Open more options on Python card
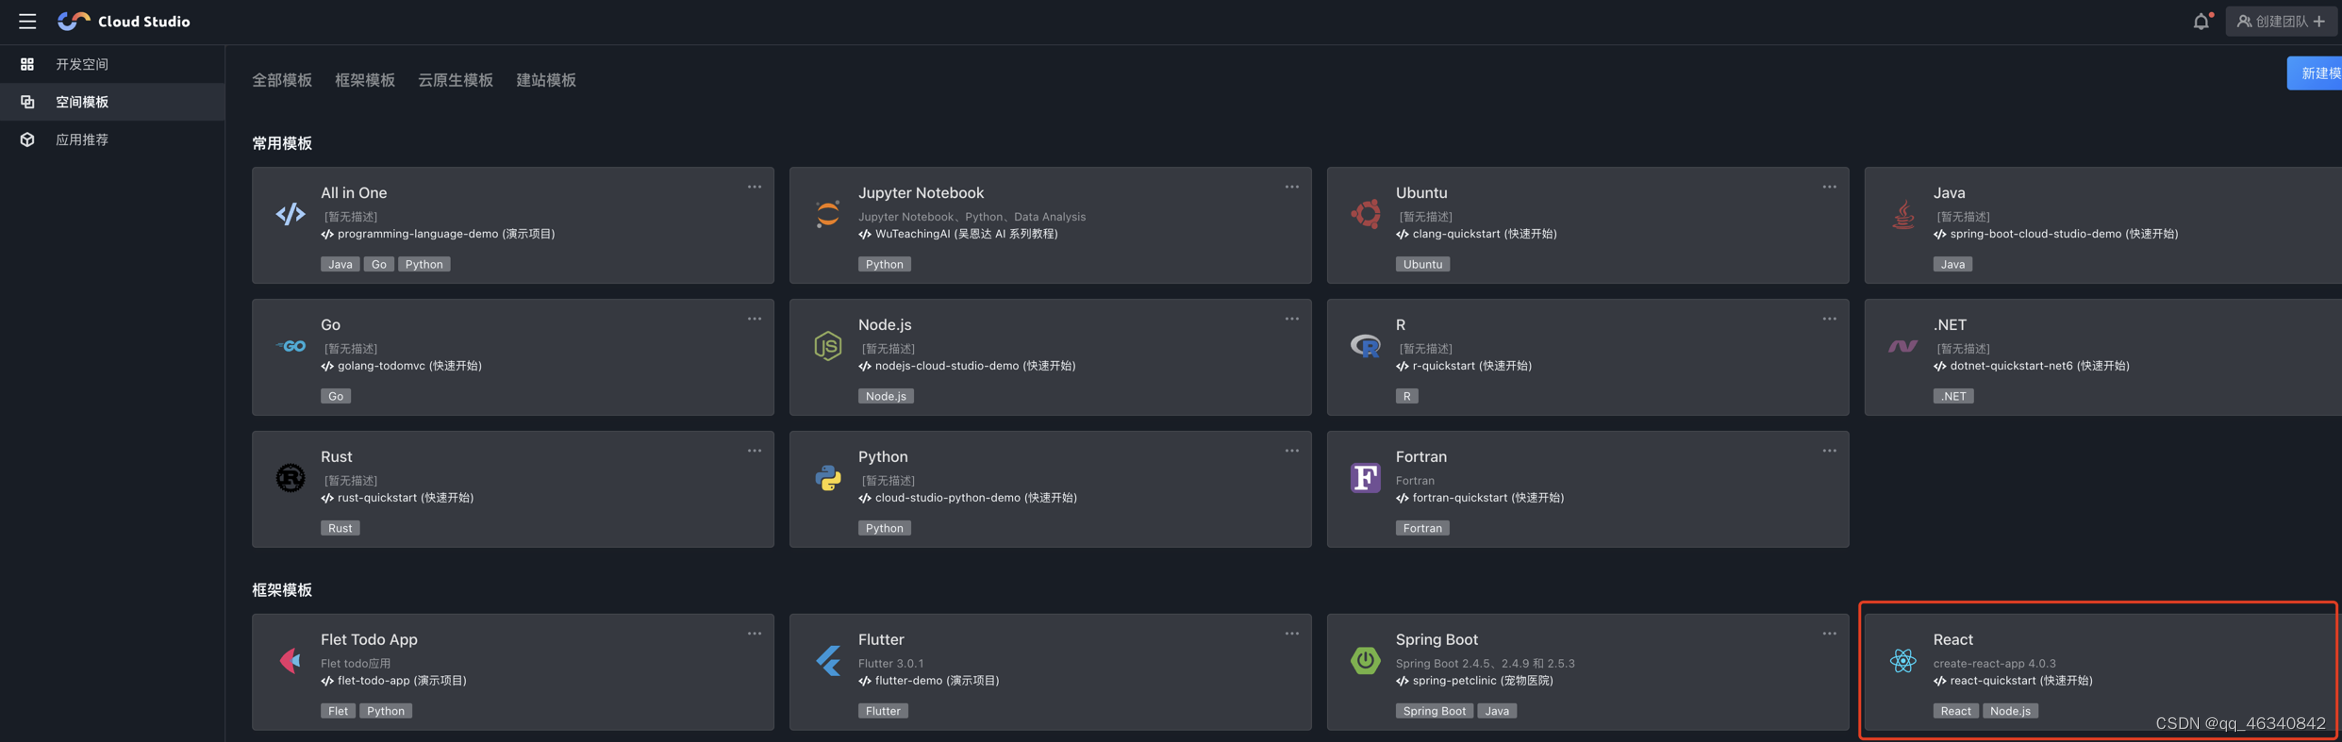This screenshot has width=2342, height=742. point(1292,451)
